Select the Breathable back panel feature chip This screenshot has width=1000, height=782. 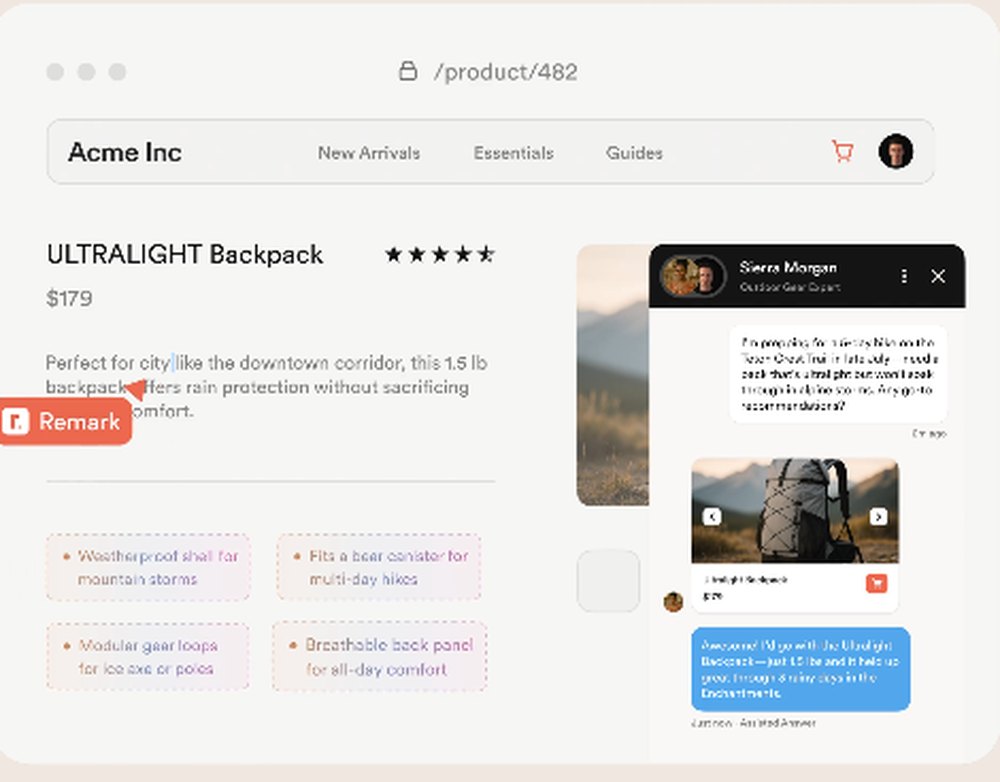pos(380,656)
